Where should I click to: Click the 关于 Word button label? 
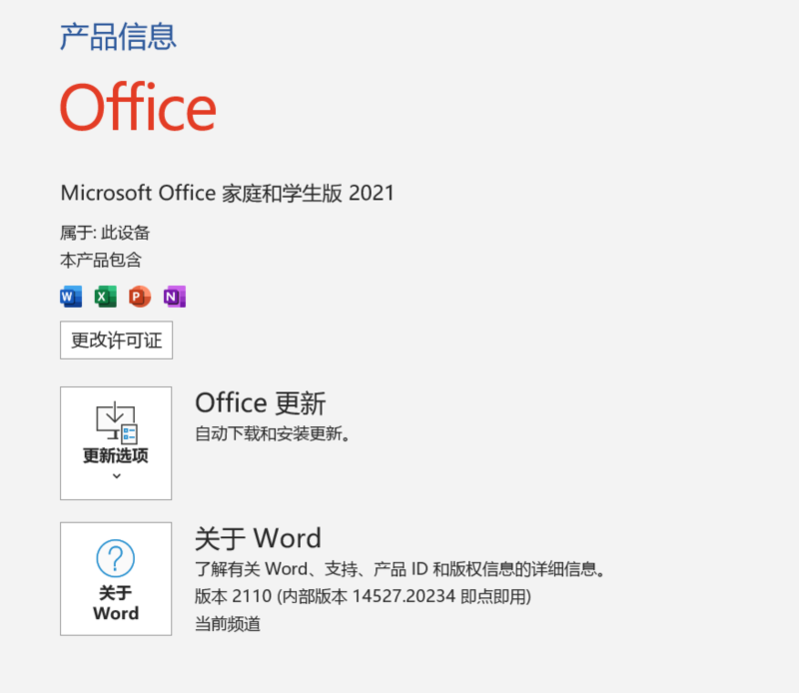(x=116, y=603)
